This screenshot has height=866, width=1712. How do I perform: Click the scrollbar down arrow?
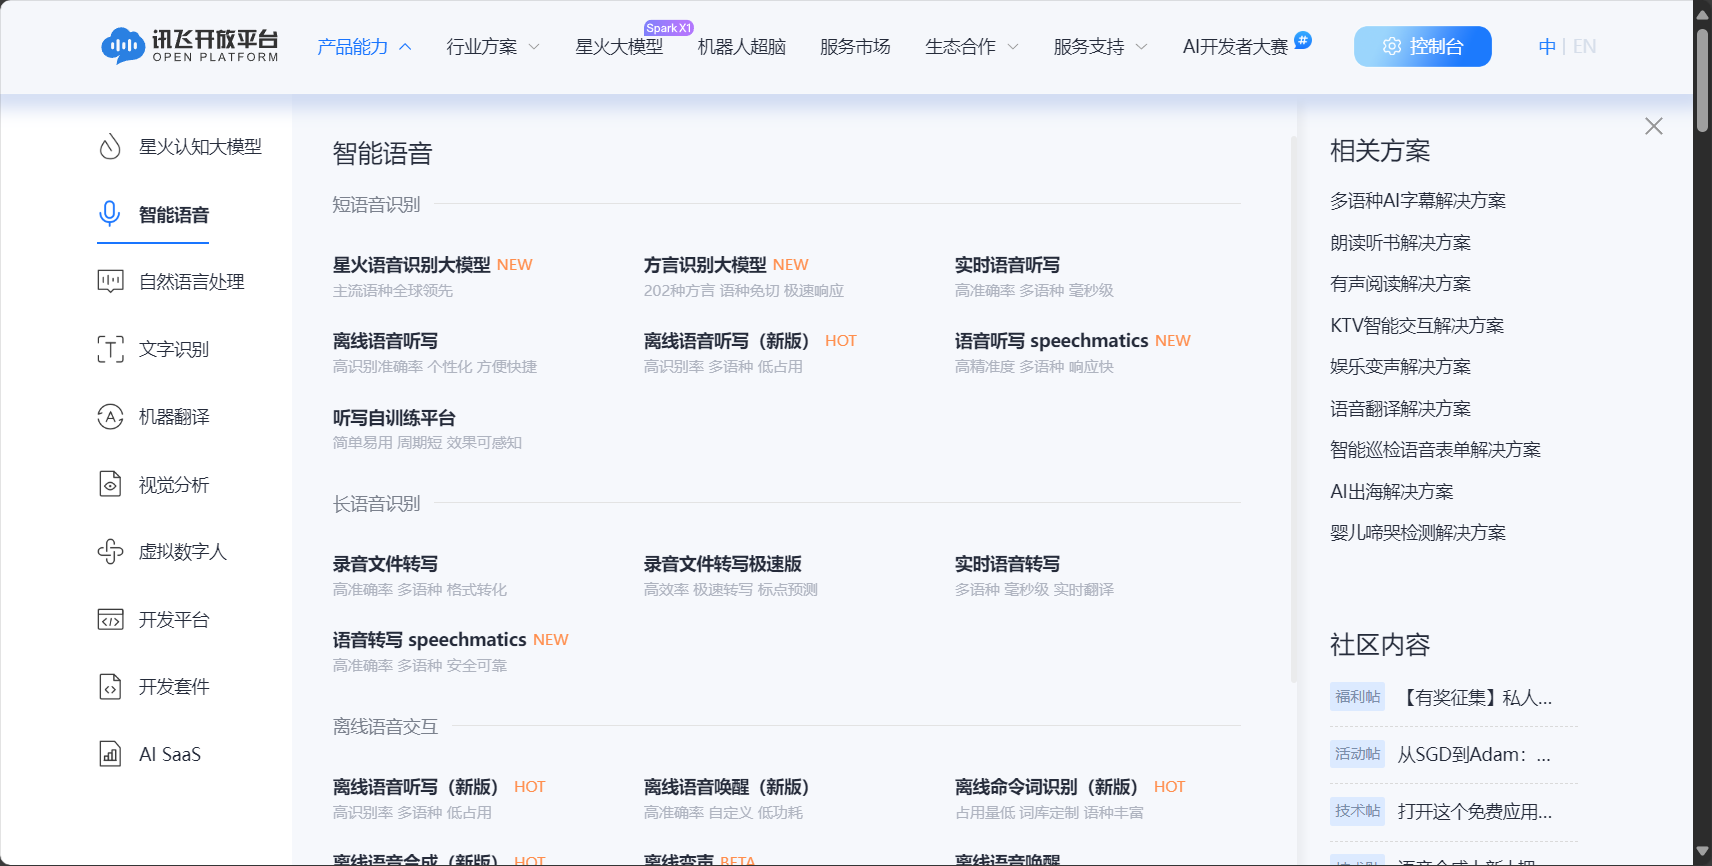click(x=1702, y=853)
